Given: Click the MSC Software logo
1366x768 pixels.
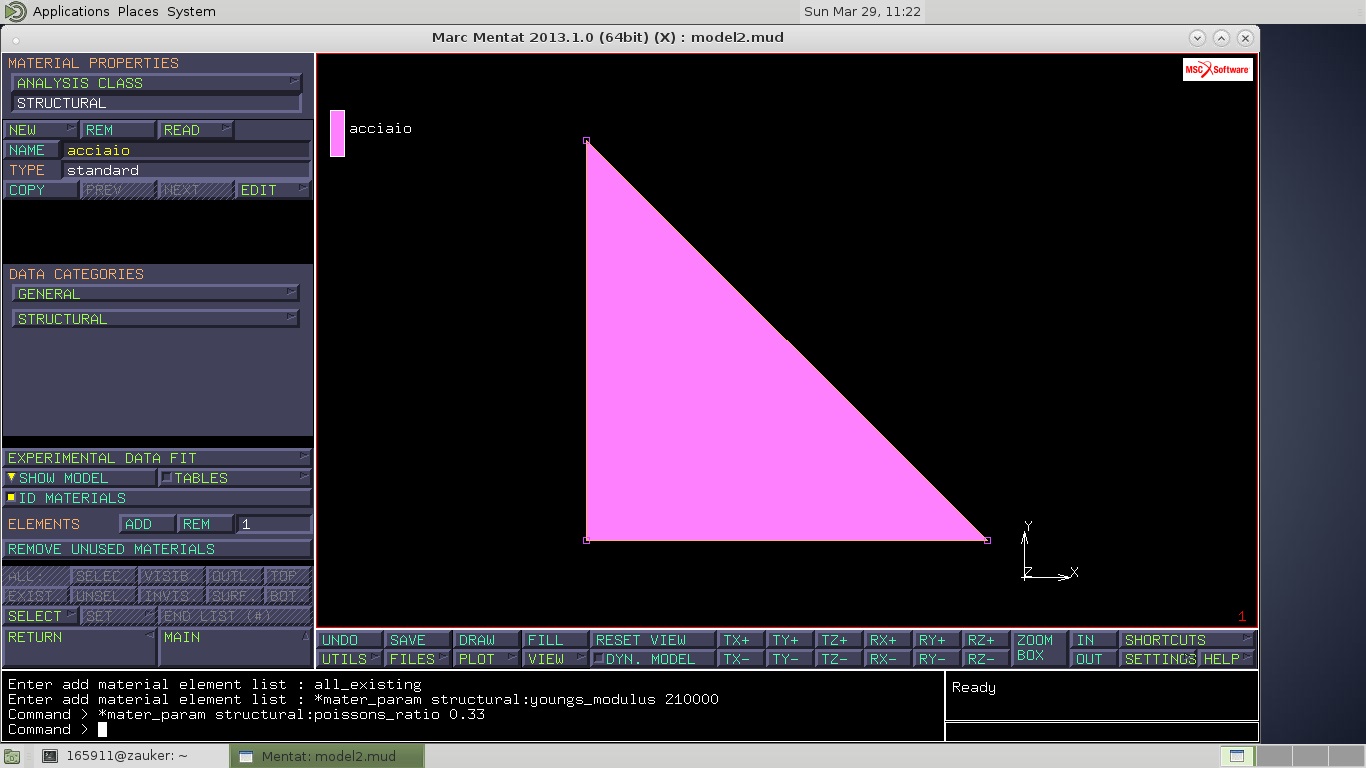Looking at the screenshot, I should click(x=1217, y=69).
